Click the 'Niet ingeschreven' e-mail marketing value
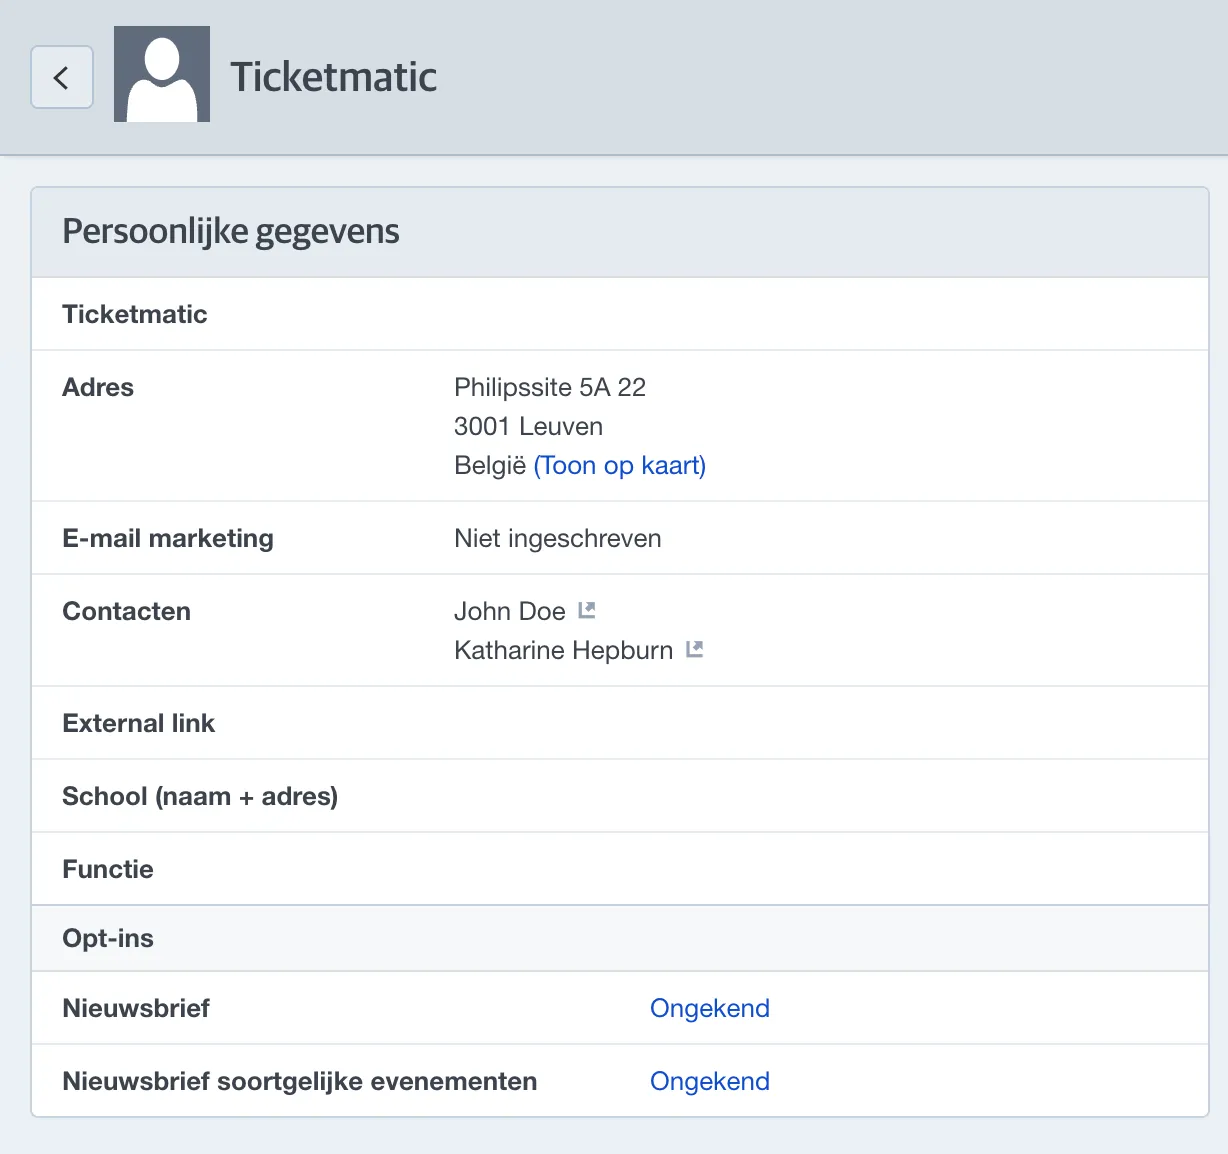 (558, 538)
